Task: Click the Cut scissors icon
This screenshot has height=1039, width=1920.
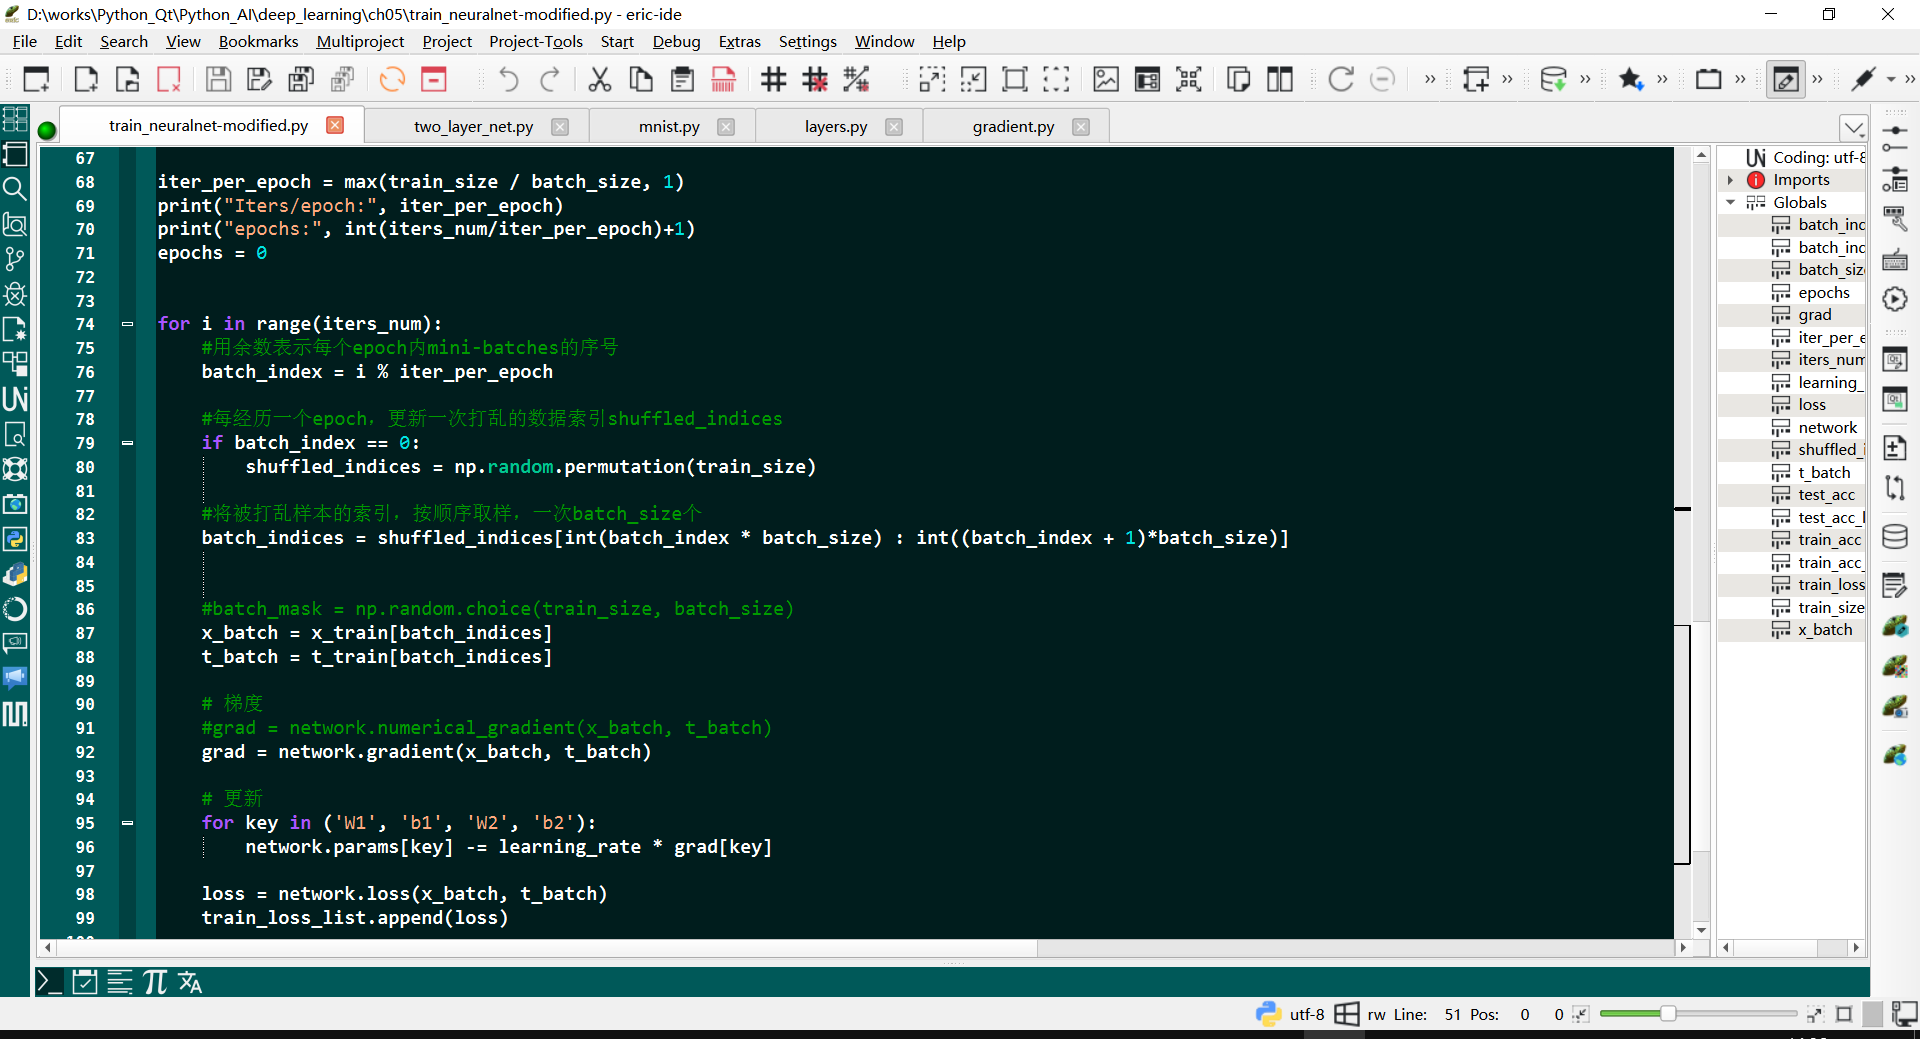Action: click(x=600, y=79)
